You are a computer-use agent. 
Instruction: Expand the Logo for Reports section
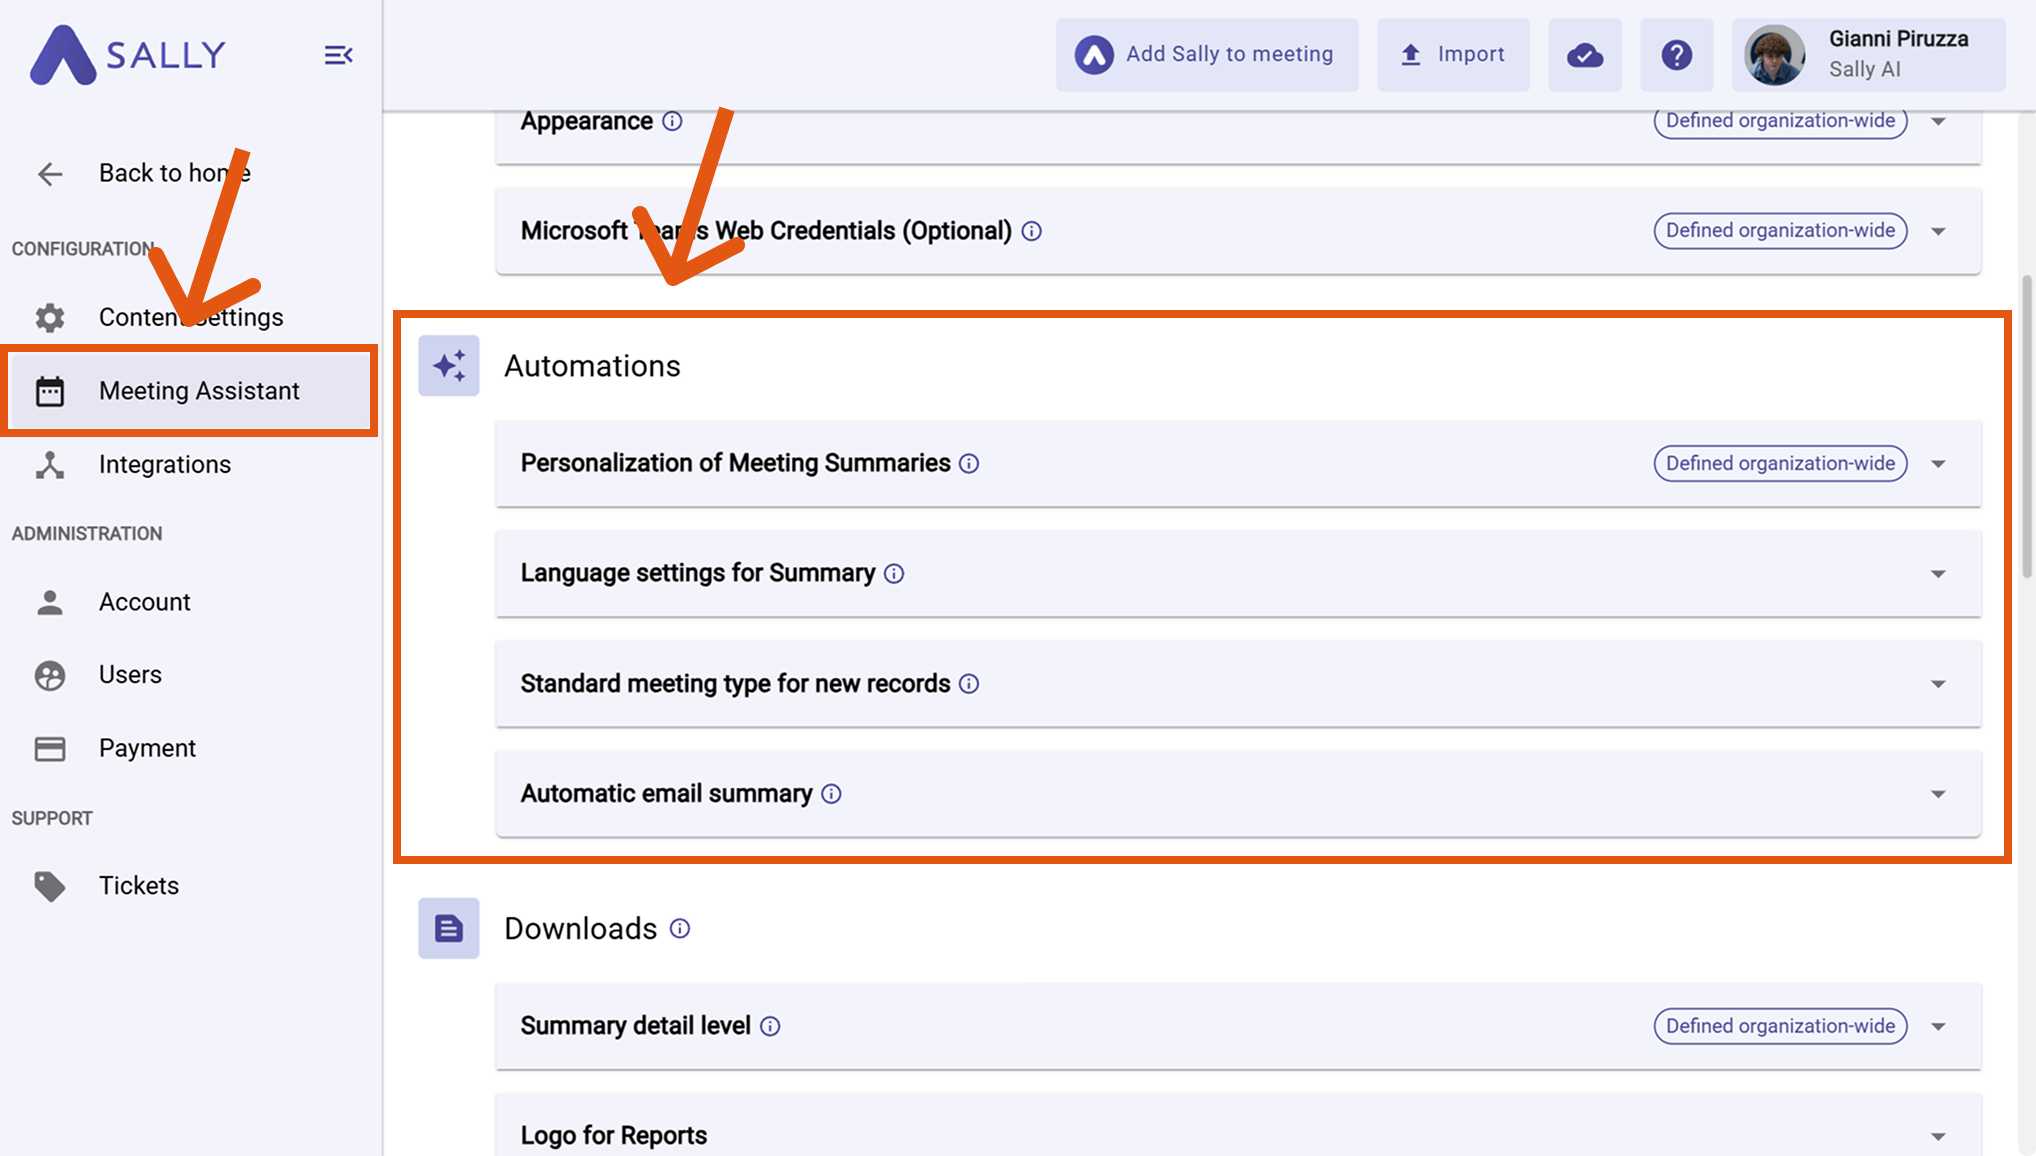point(1938,1135)
